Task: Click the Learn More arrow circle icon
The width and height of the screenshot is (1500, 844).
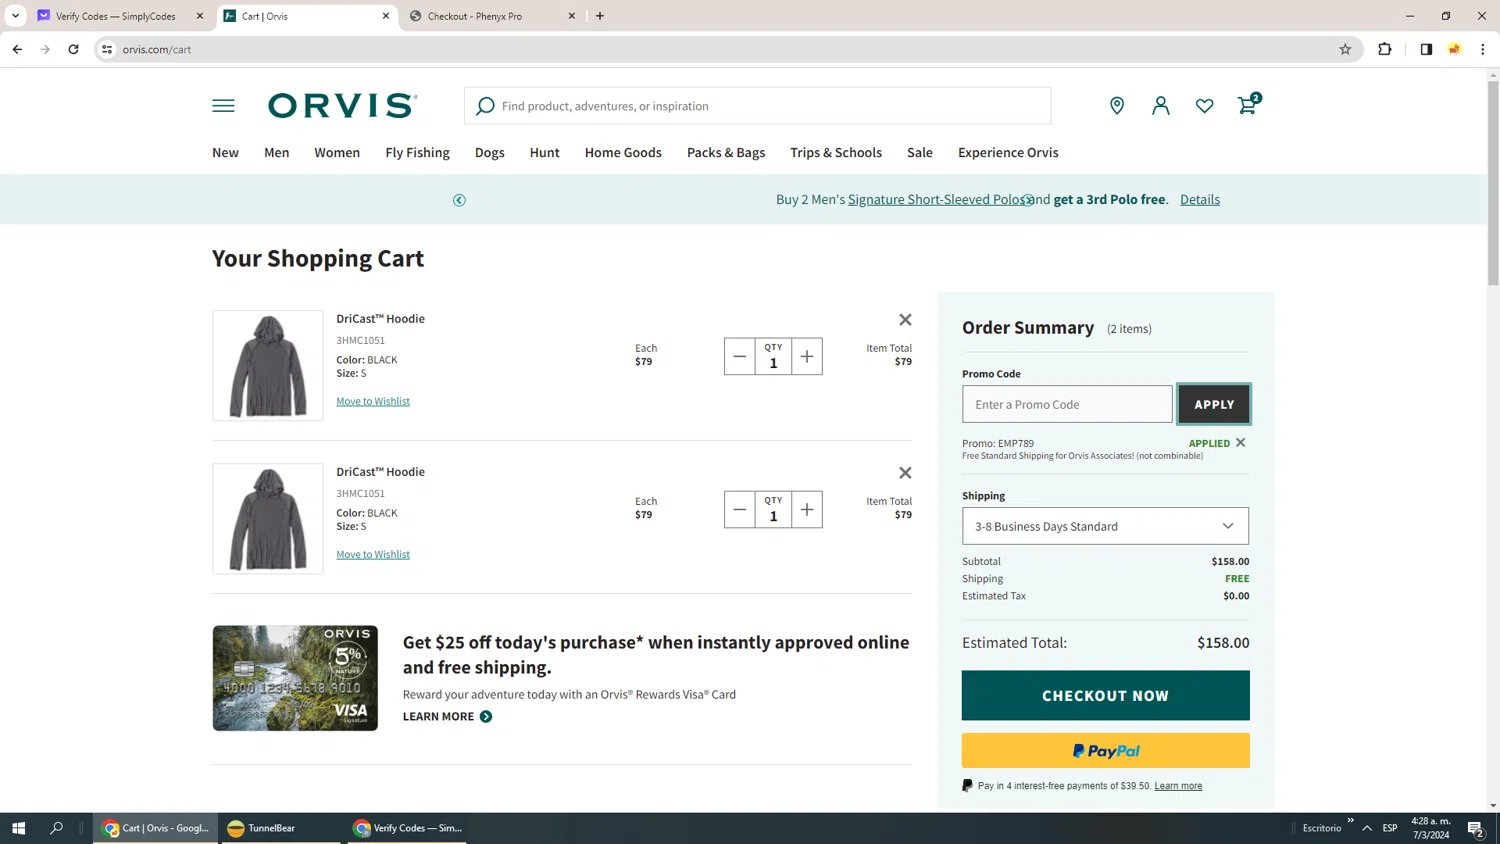Action: coord(486,717)
